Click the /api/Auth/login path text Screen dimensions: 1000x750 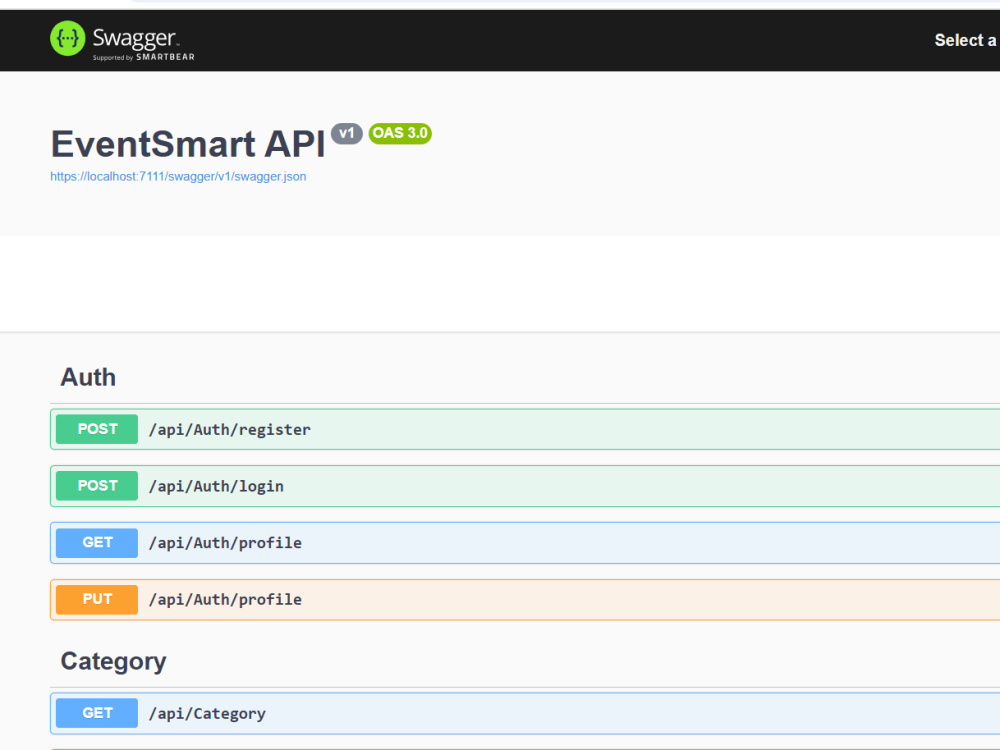tap(216, 487)
